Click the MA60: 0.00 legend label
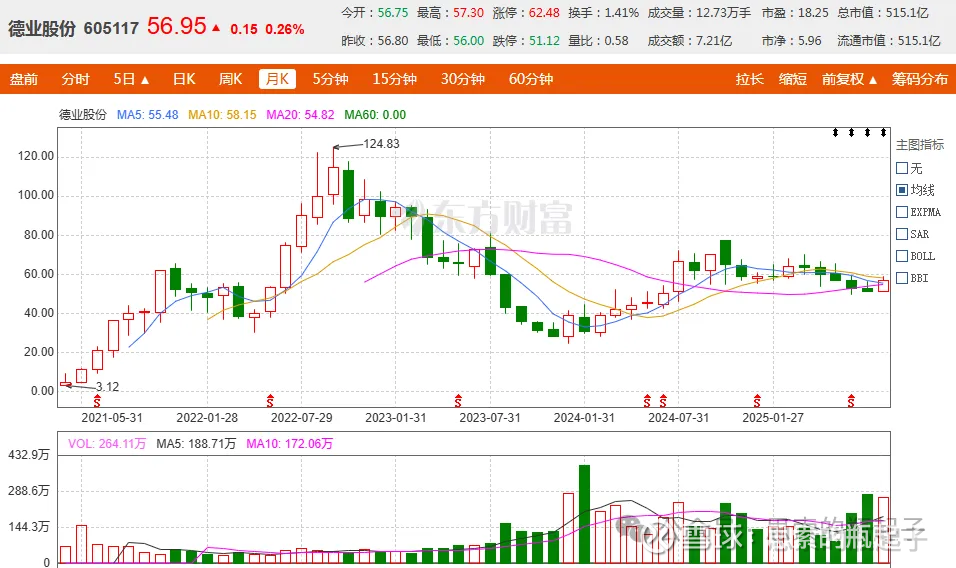 point(375,115)
